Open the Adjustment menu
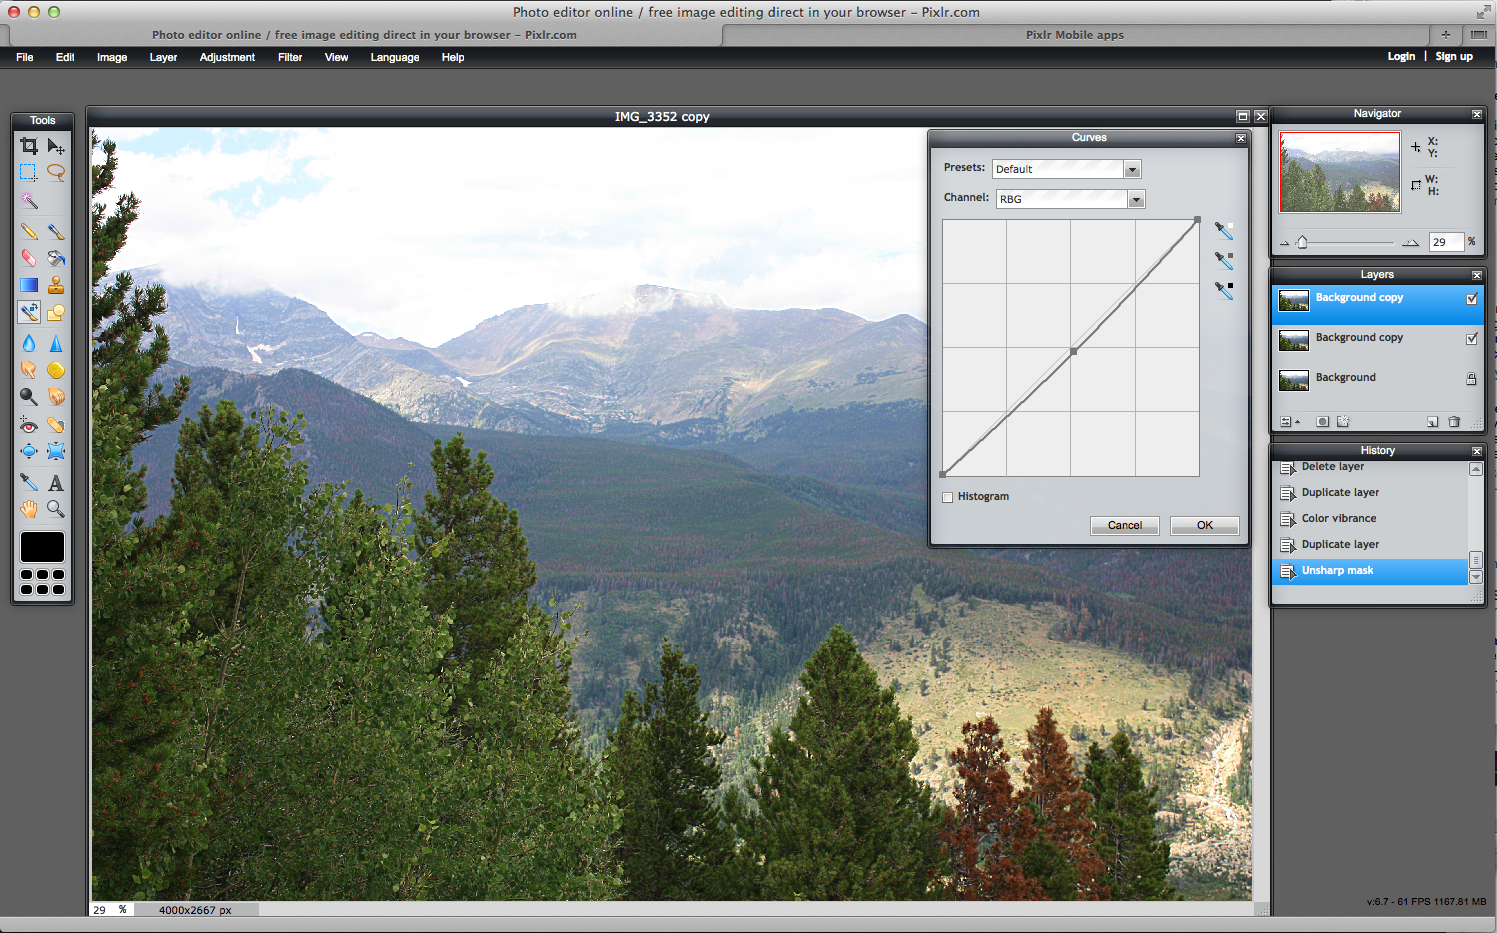 [x=227, y=57]
